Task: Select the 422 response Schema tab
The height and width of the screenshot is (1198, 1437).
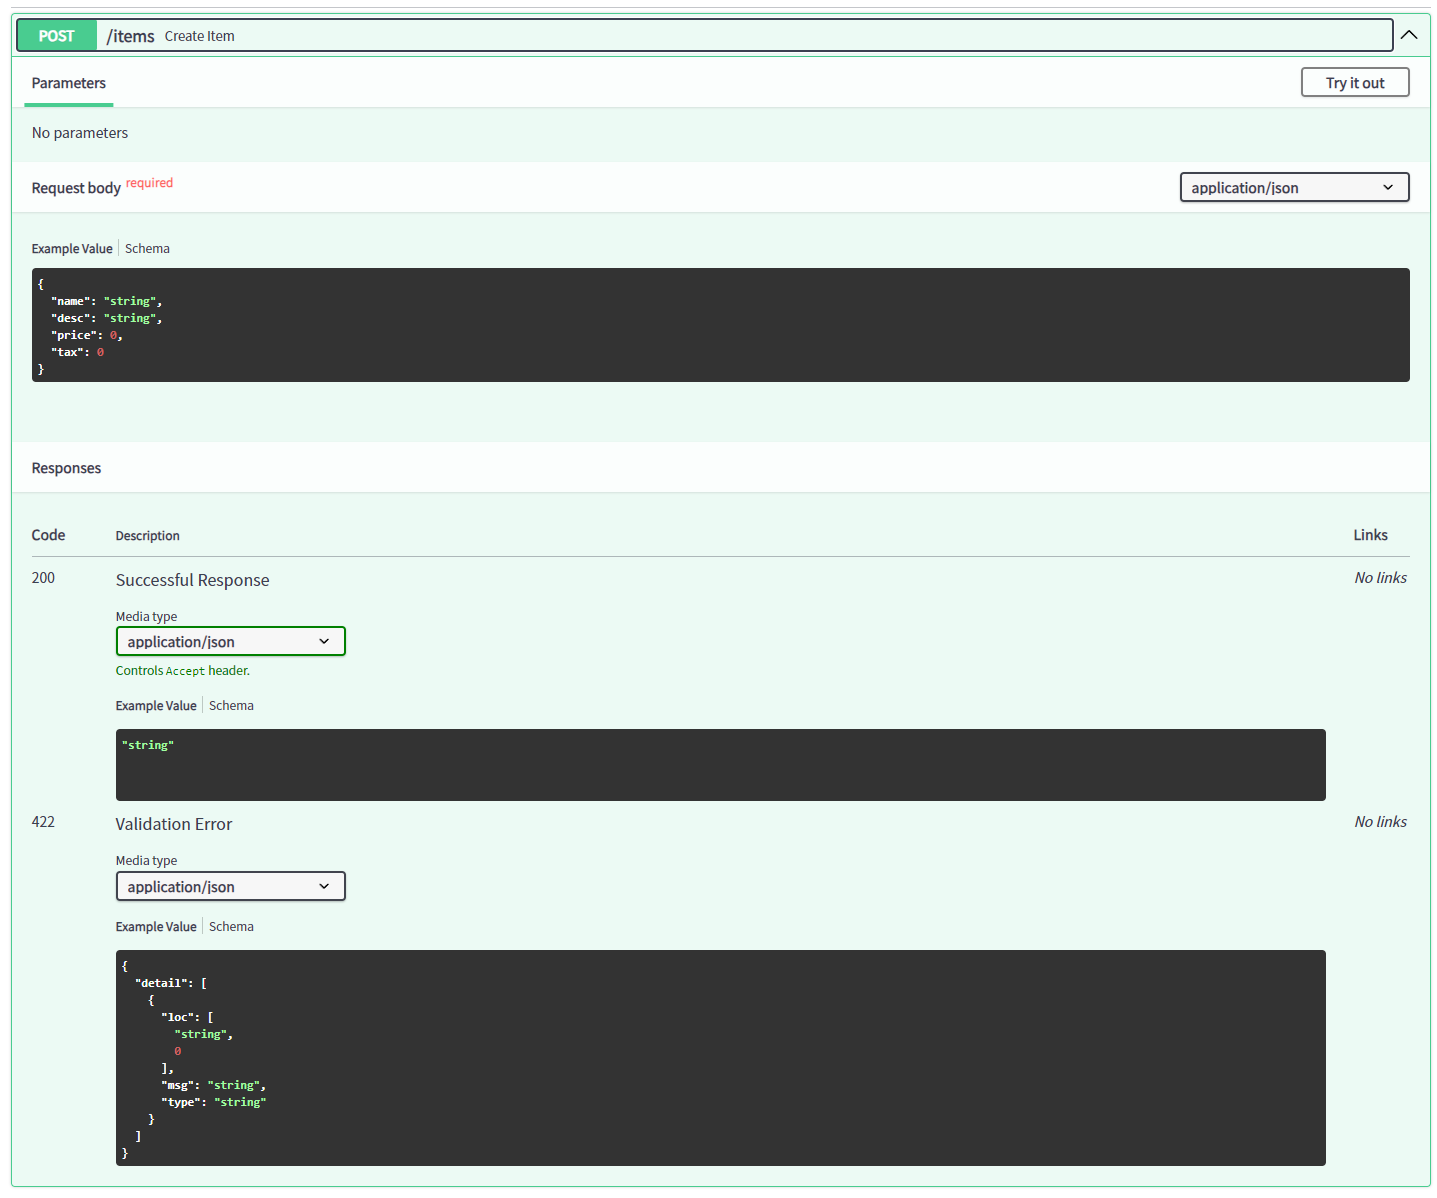Action: [231, 927]
